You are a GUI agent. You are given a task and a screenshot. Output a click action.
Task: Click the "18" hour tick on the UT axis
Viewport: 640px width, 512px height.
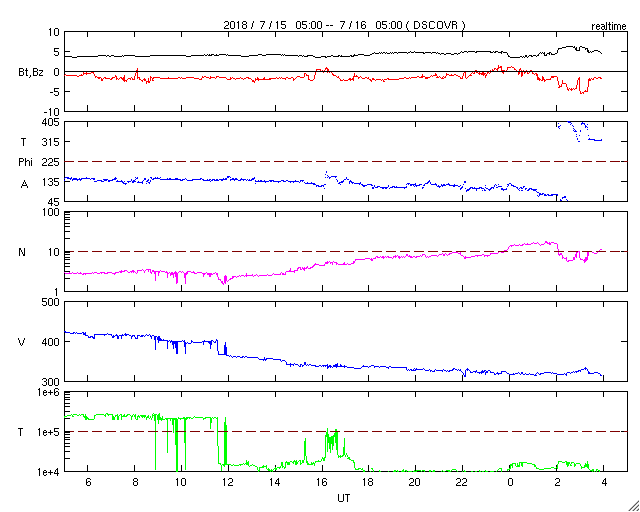(368, 483)
